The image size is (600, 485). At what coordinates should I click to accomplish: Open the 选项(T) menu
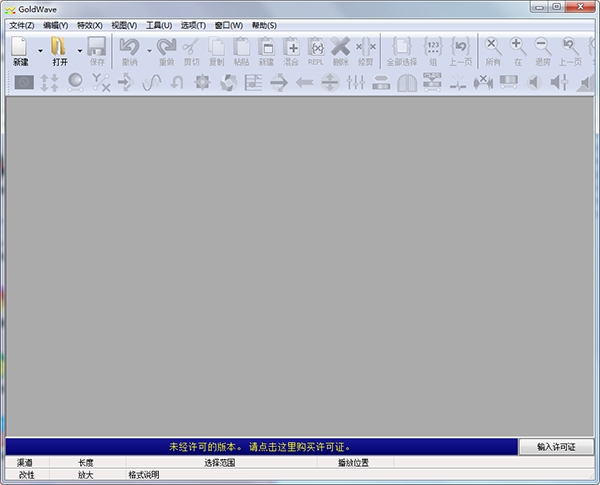(x=193, y=25)
